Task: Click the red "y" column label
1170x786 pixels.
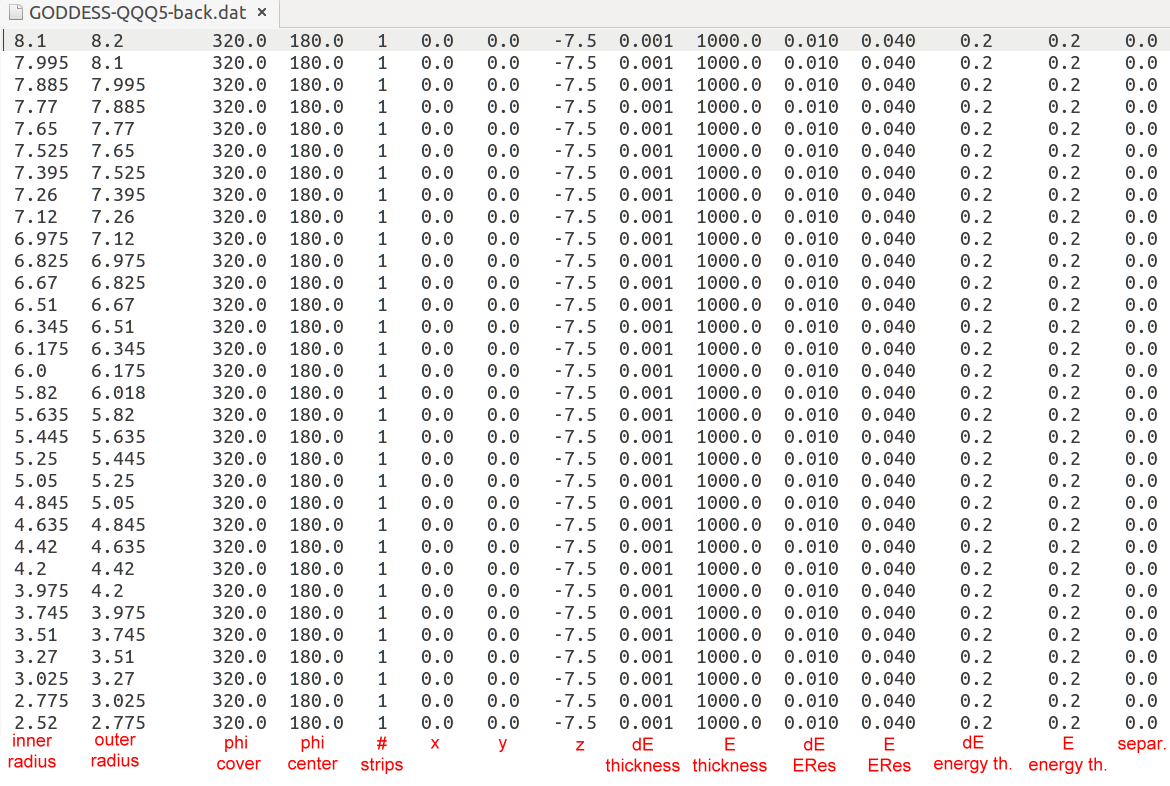Action: click(x=502, y=744)
